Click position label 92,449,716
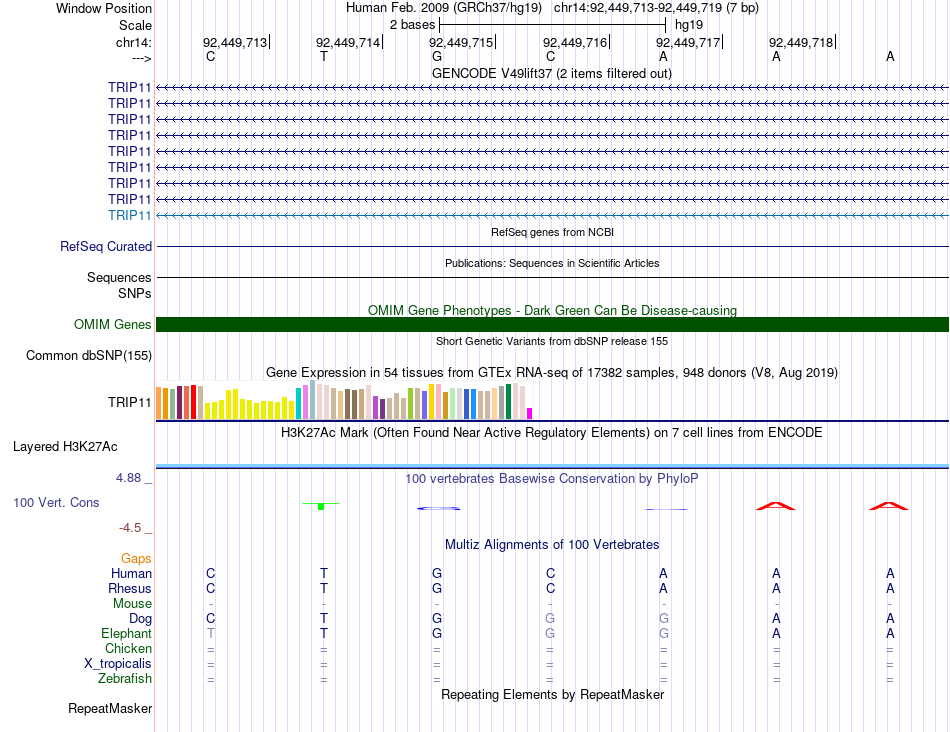The width and height of the screenshot is (950, 732). [x=575, y=42]
